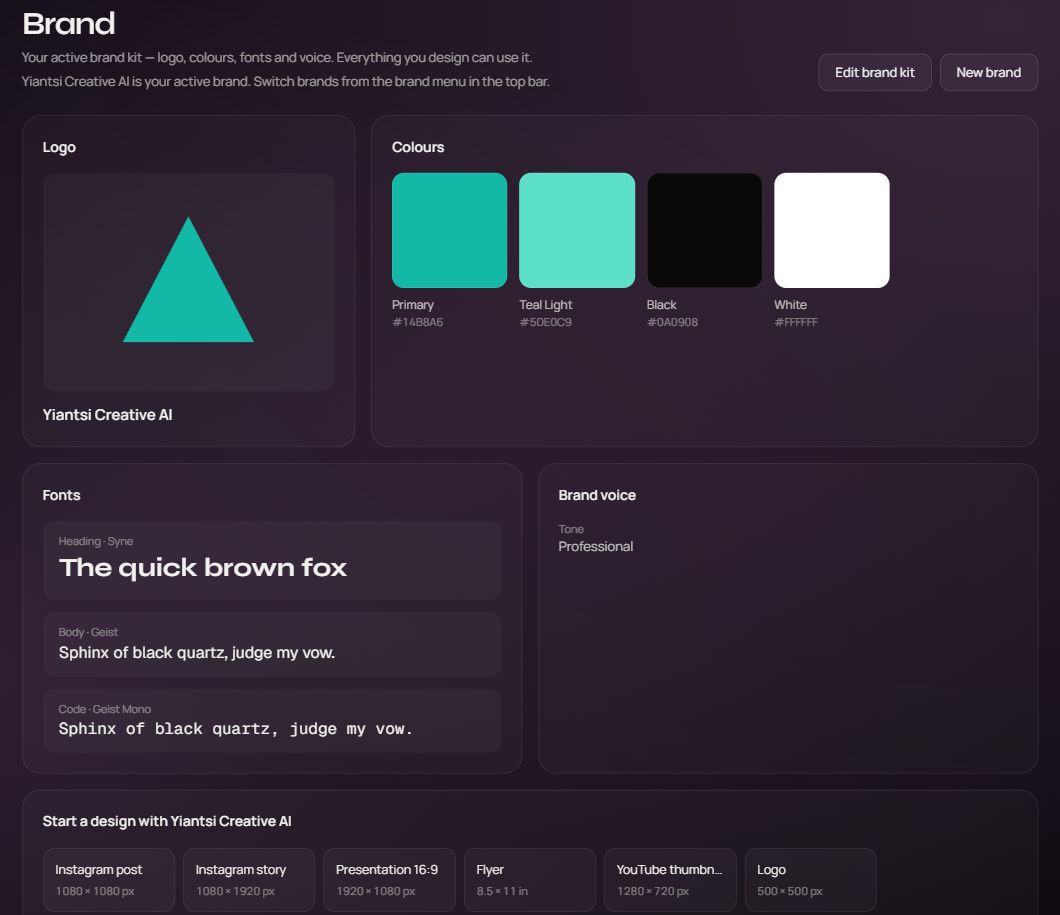Click the Colours section title
The image size is (1060, 915).
418,147
